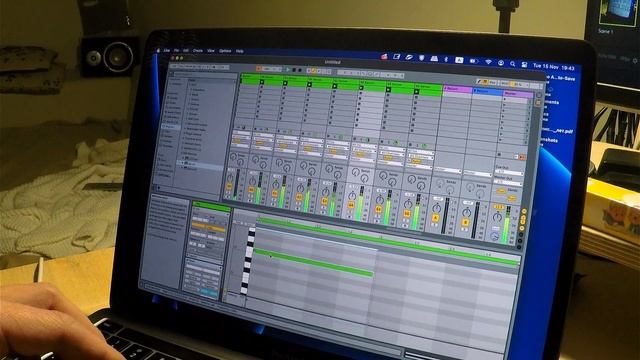Click the sixth track's Send A knob
Image resolution: width=640 pixels, height=360 pixels.
(356, 173)
